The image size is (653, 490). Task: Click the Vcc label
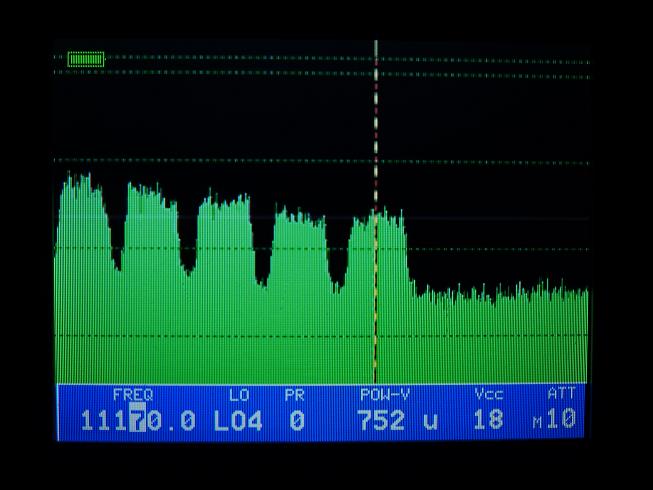click(488, 395)
